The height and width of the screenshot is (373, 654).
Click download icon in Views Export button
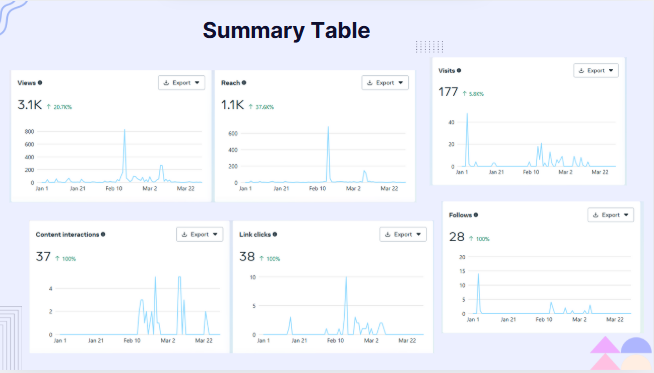(166, 83)
